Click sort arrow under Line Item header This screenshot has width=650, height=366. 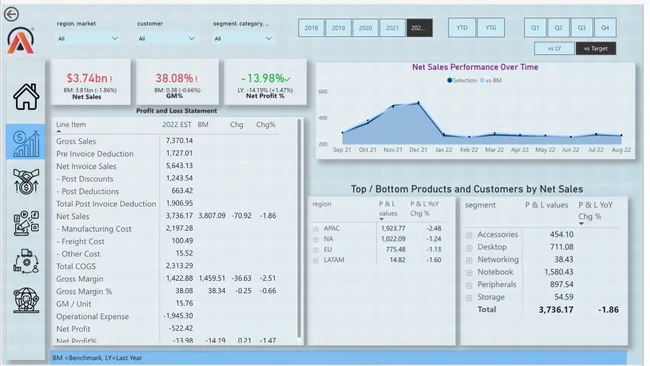click(x=58, y=131)
